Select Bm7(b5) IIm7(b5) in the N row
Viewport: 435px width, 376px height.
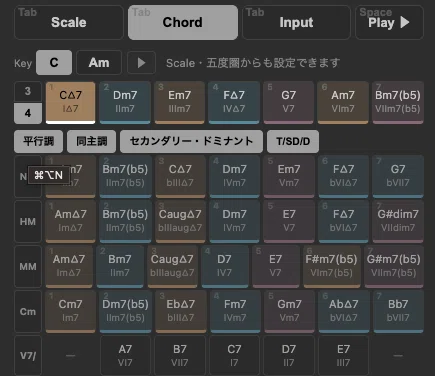coord(125,176)
